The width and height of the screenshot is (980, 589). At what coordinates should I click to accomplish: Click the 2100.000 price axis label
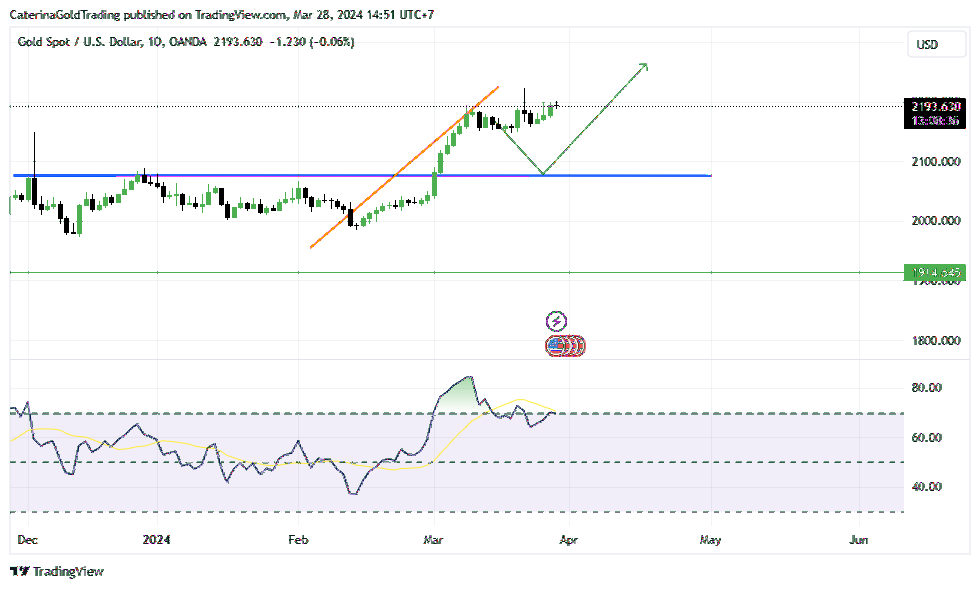[x=936, y=161]
